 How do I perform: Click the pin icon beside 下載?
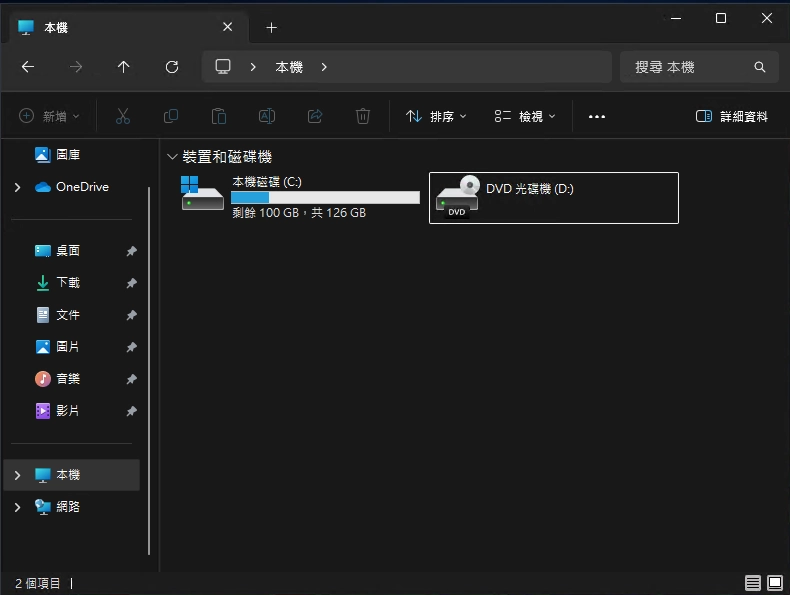[131, 283]
